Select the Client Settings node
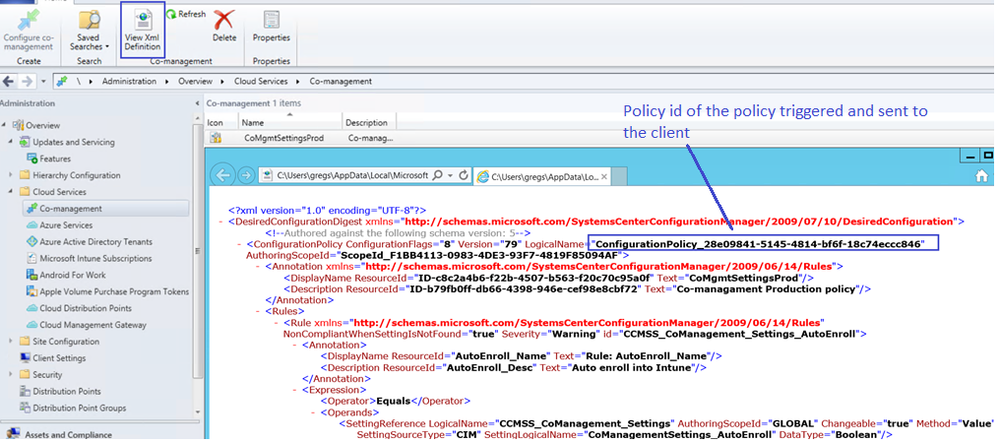This screenshot has height=447, width=999. point(59,358)
